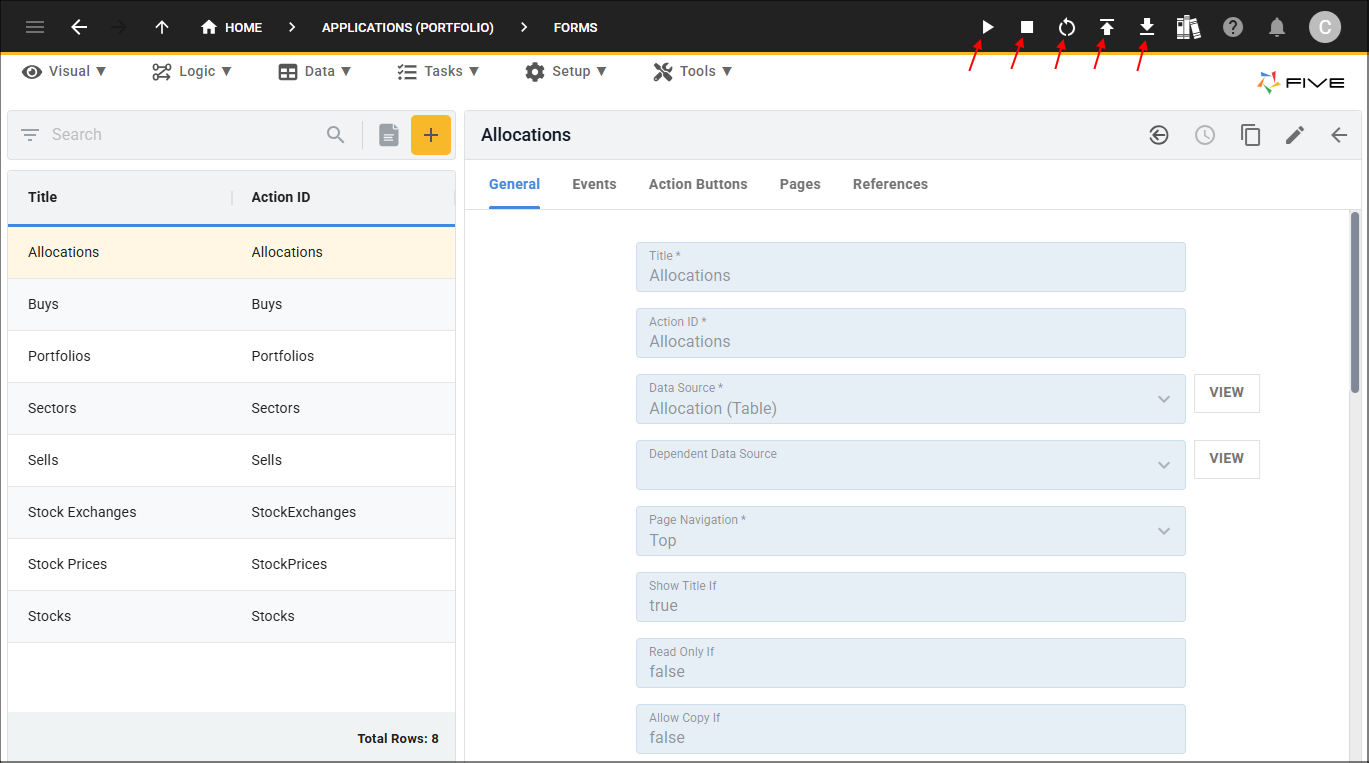Image resolution: width=1369 pixels, height=763 pixels.
Task: Switch to the Events tab
Action: coord(594,184)
